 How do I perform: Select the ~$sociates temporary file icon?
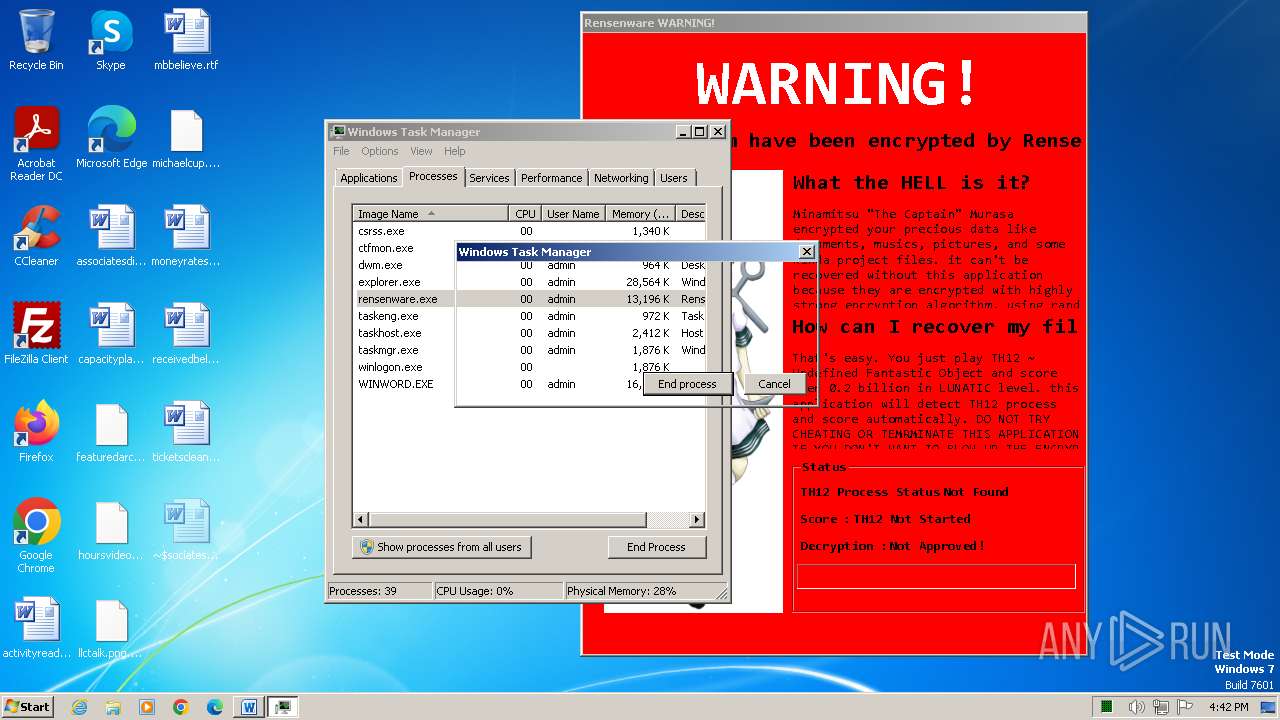186,530
